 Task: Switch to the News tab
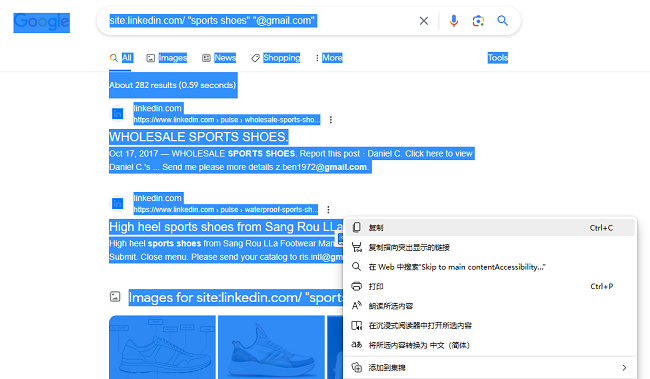coord(219,58)
